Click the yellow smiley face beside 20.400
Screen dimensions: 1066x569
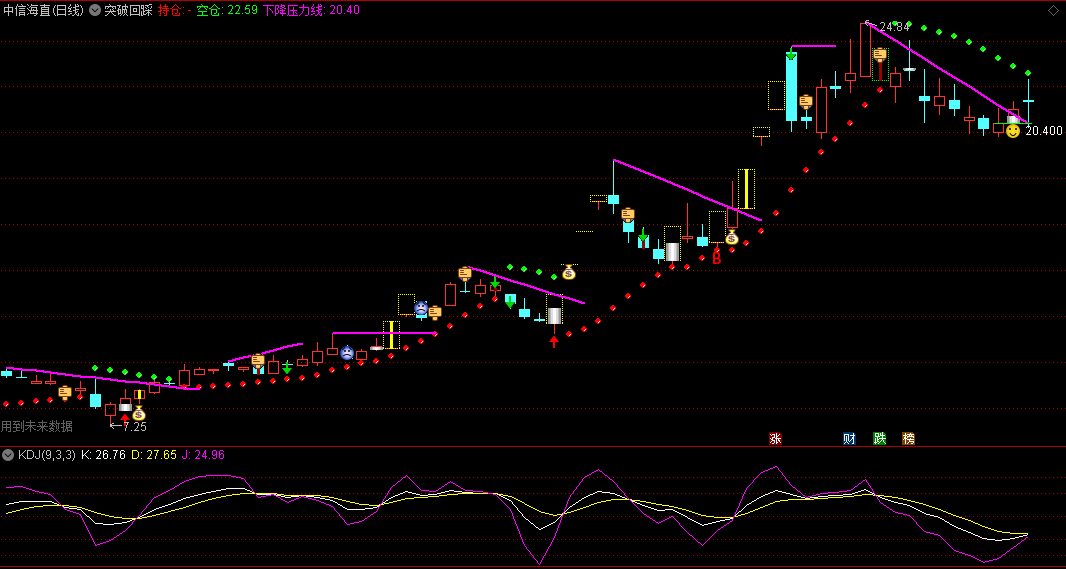coord(1013,131)
